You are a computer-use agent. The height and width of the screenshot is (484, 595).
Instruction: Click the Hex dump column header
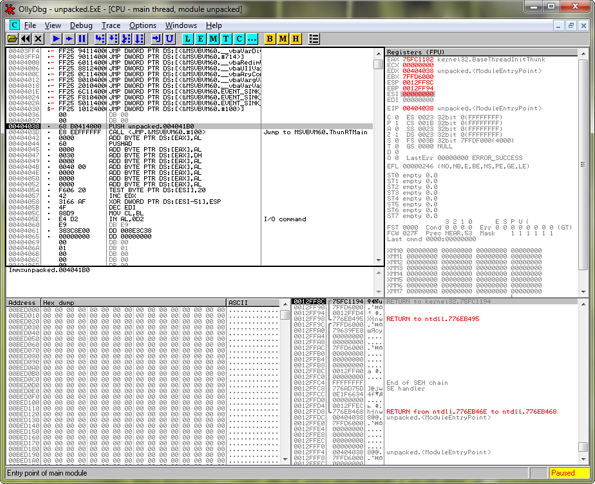pos(133,303)
